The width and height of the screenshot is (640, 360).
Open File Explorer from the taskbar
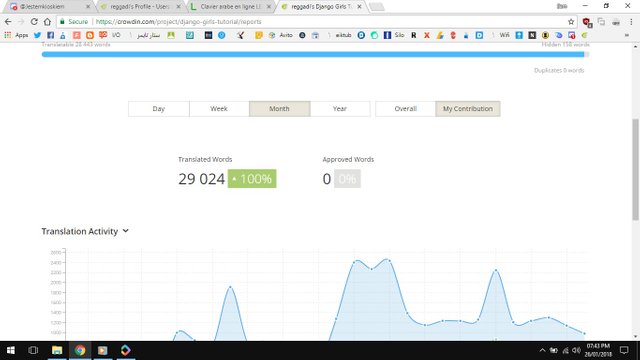[x=57, y=350]
